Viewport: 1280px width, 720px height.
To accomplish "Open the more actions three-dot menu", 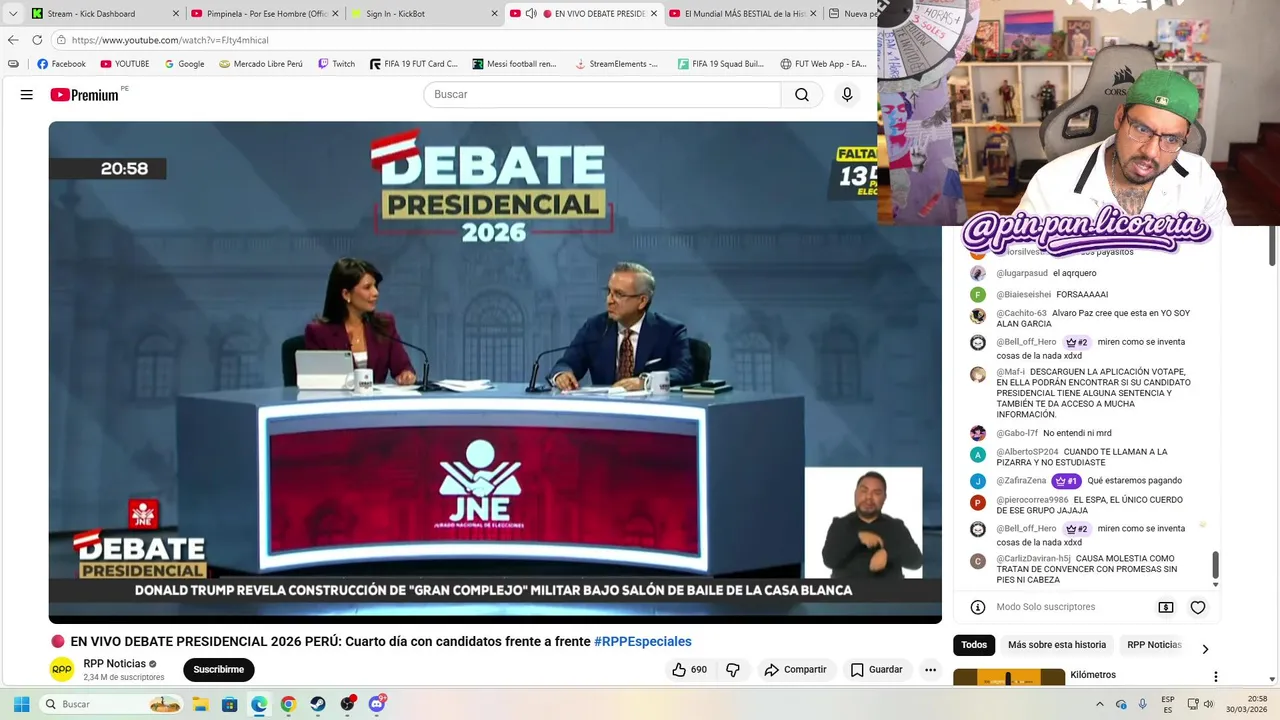I will (x=930, y=670).
